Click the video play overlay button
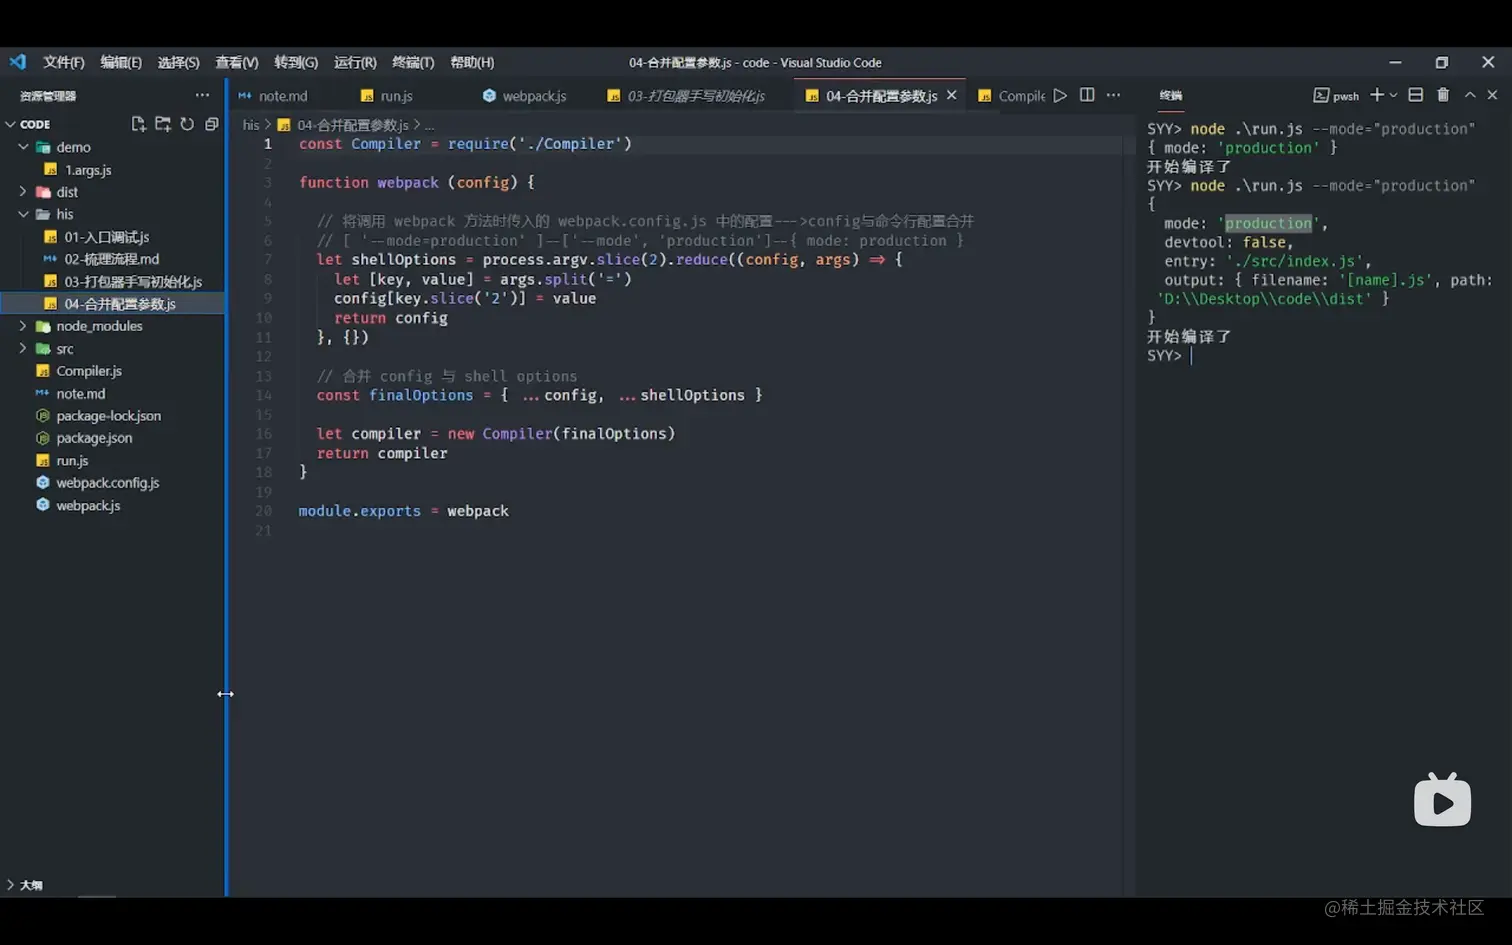Screen dimensions: 1512x945 [x=1442, y=800]
